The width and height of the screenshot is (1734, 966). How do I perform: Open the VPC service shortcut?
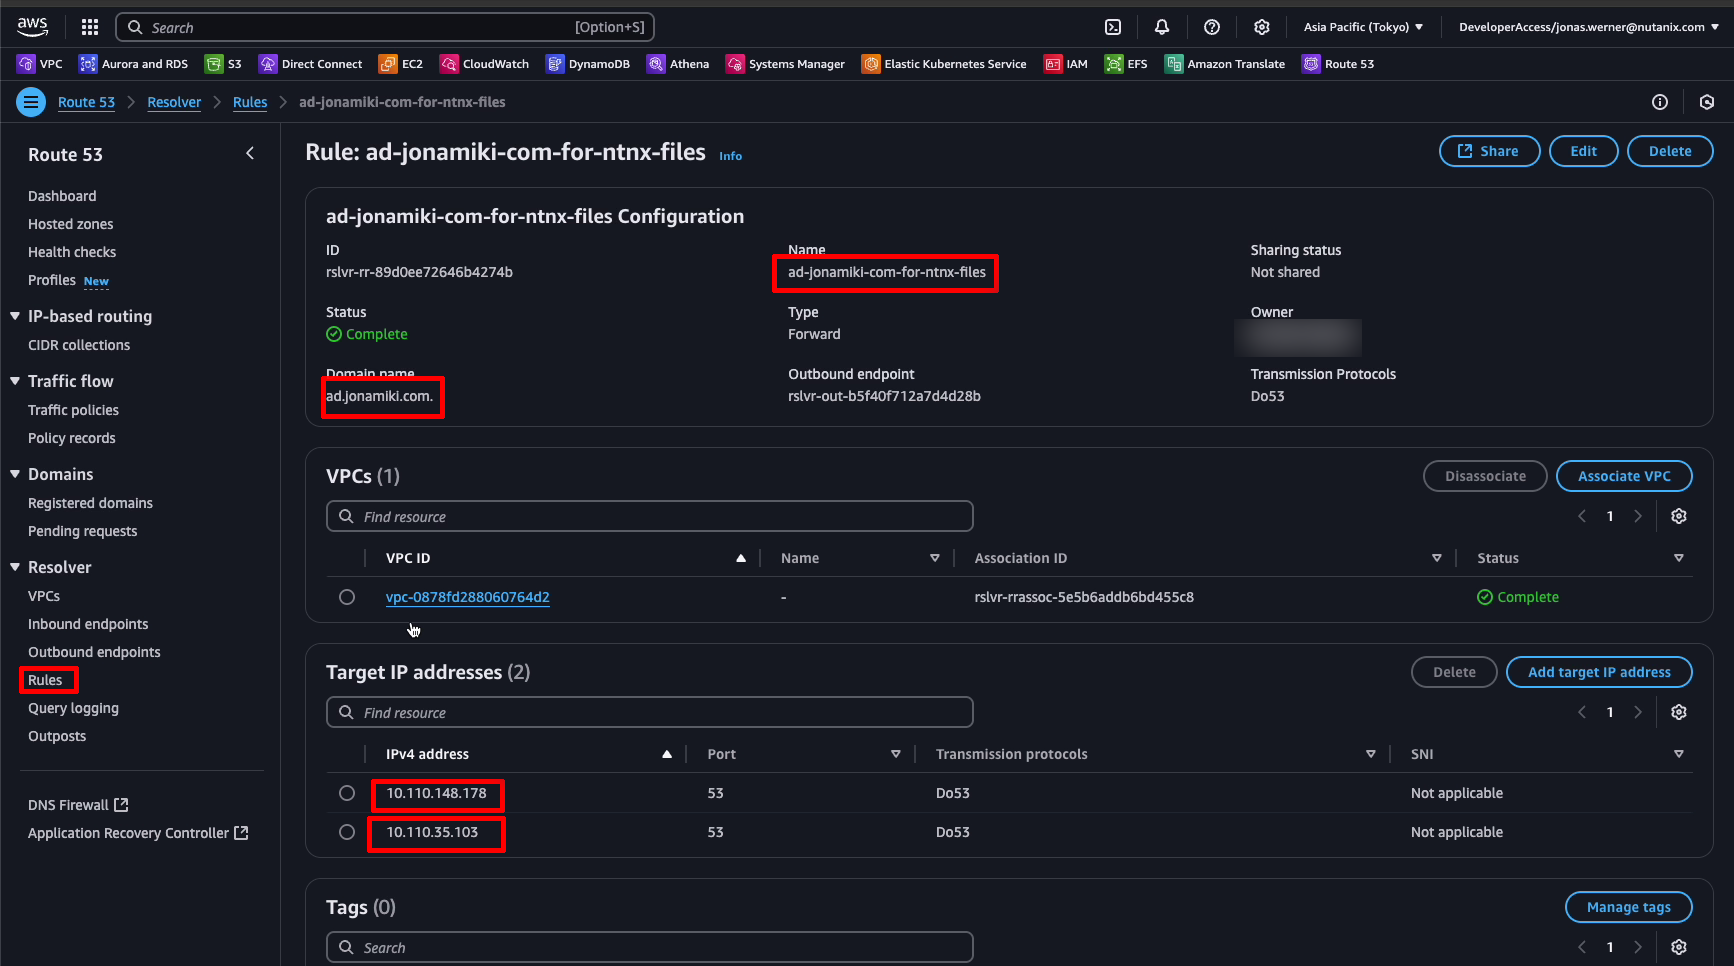point(40,64)
